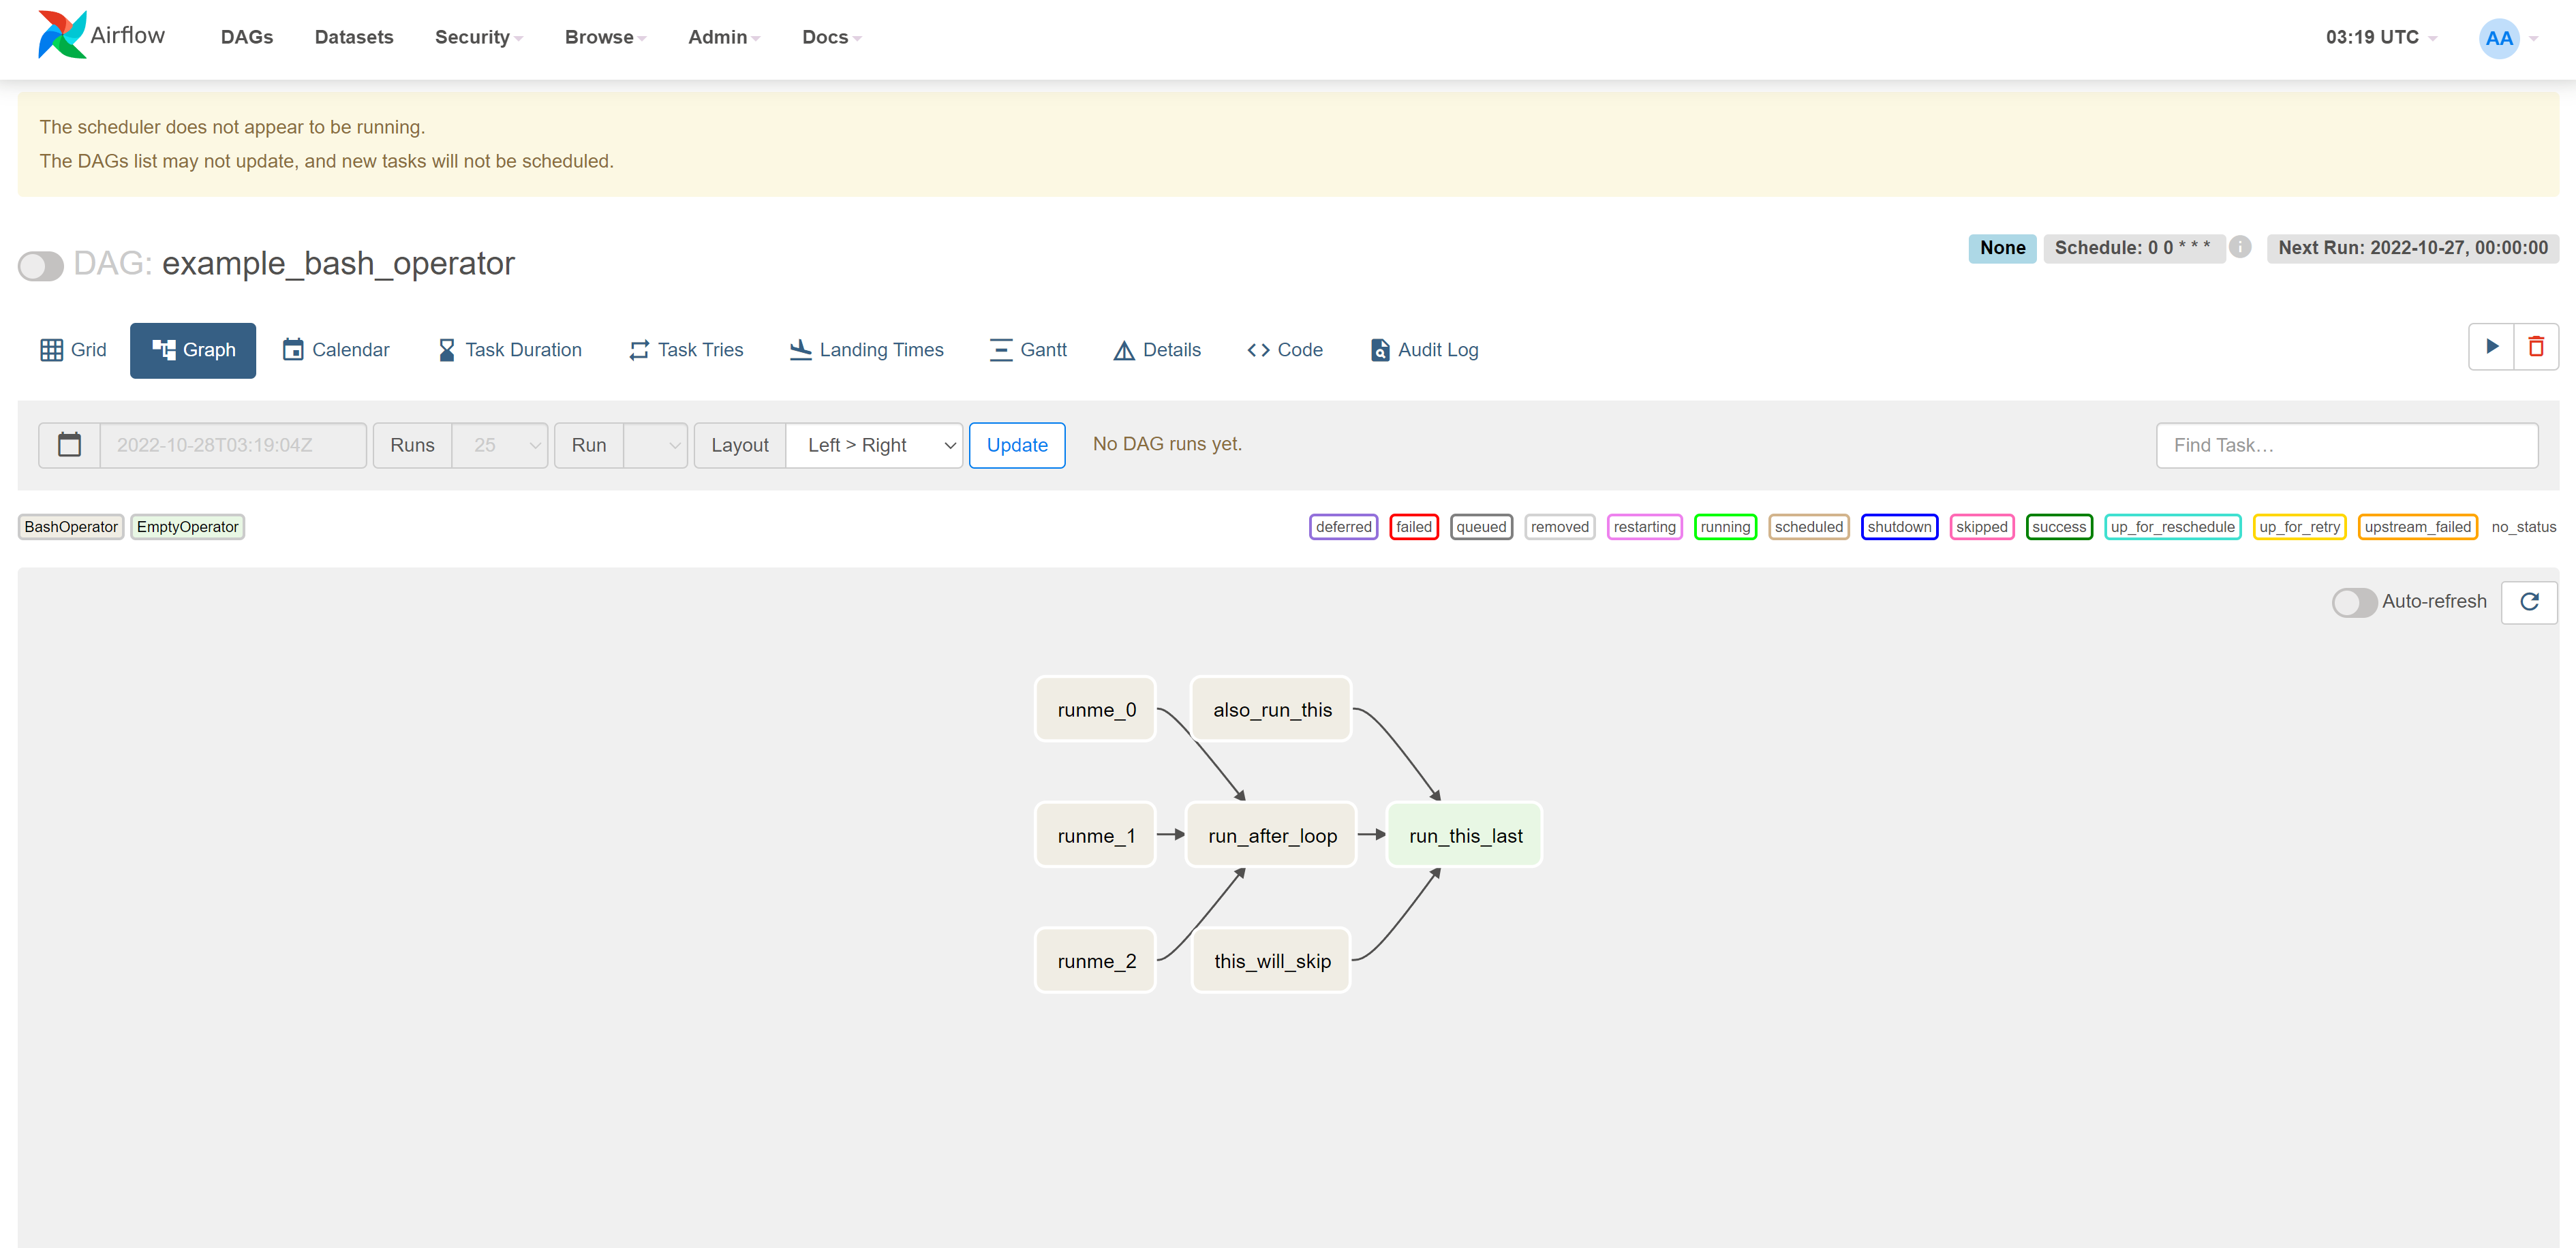Click the refresh graph icon button
The height and width of the screenshot is (1248, 2576).
2529,602
